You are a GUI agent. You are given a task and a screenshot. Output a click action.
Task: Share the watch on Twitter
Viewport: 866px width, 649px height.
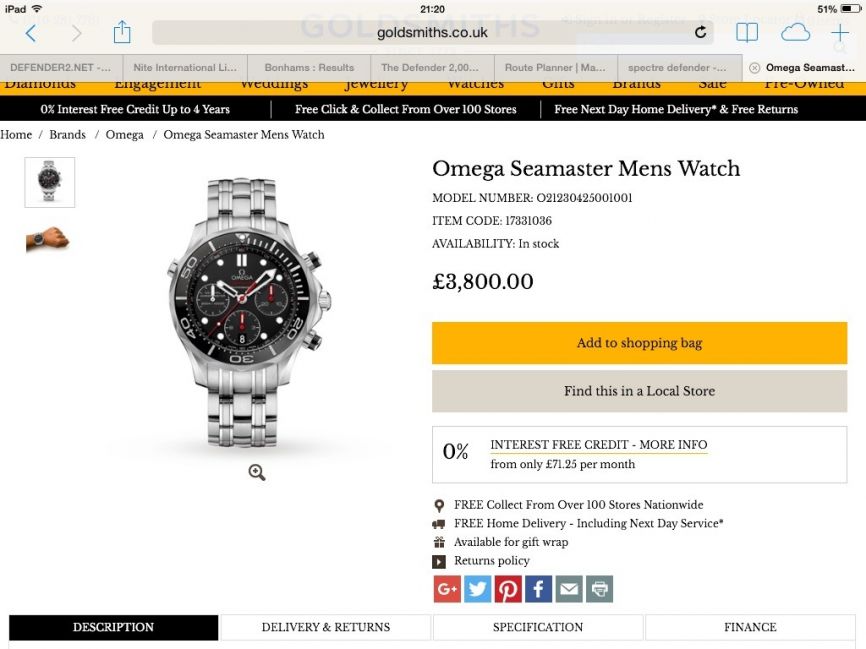(478, 589)
